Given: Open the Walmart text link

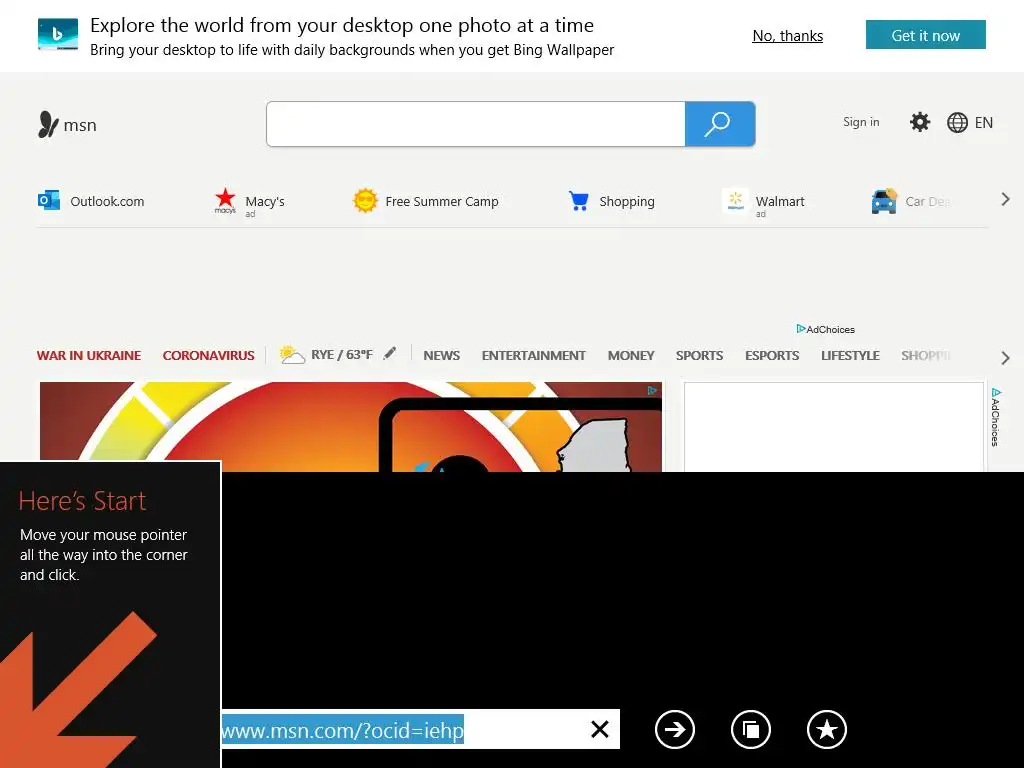Looking at the screenshot, I should point(780,201).
